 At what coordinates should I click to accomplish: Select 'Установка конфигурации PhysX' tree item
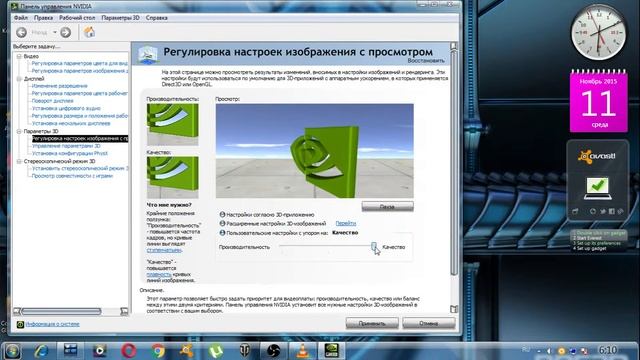[70, 153]
